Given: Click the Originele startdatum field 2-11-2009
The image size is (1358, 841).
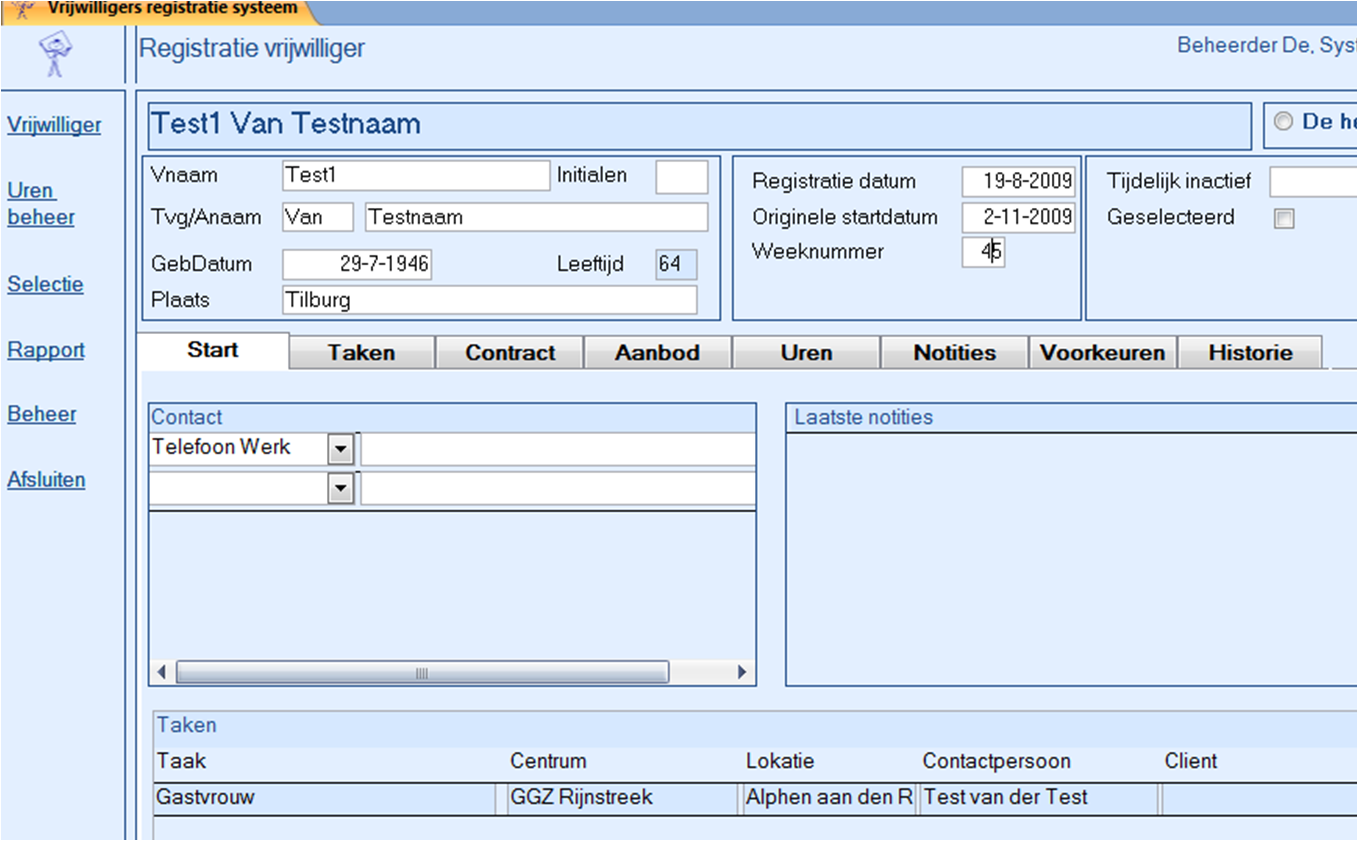Looking at the screenshot, I should (1019, 217).
